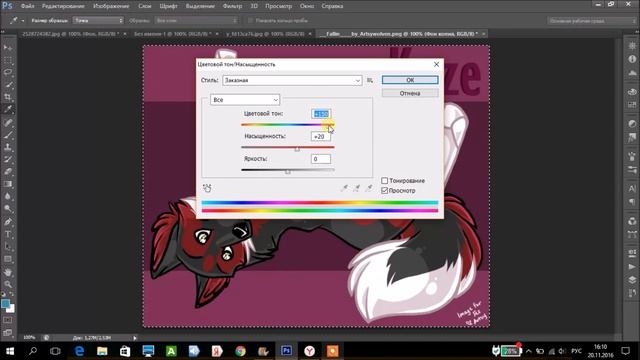640x360 pixels.
Task: Select the History Brush tool
Action: point(8,159)
